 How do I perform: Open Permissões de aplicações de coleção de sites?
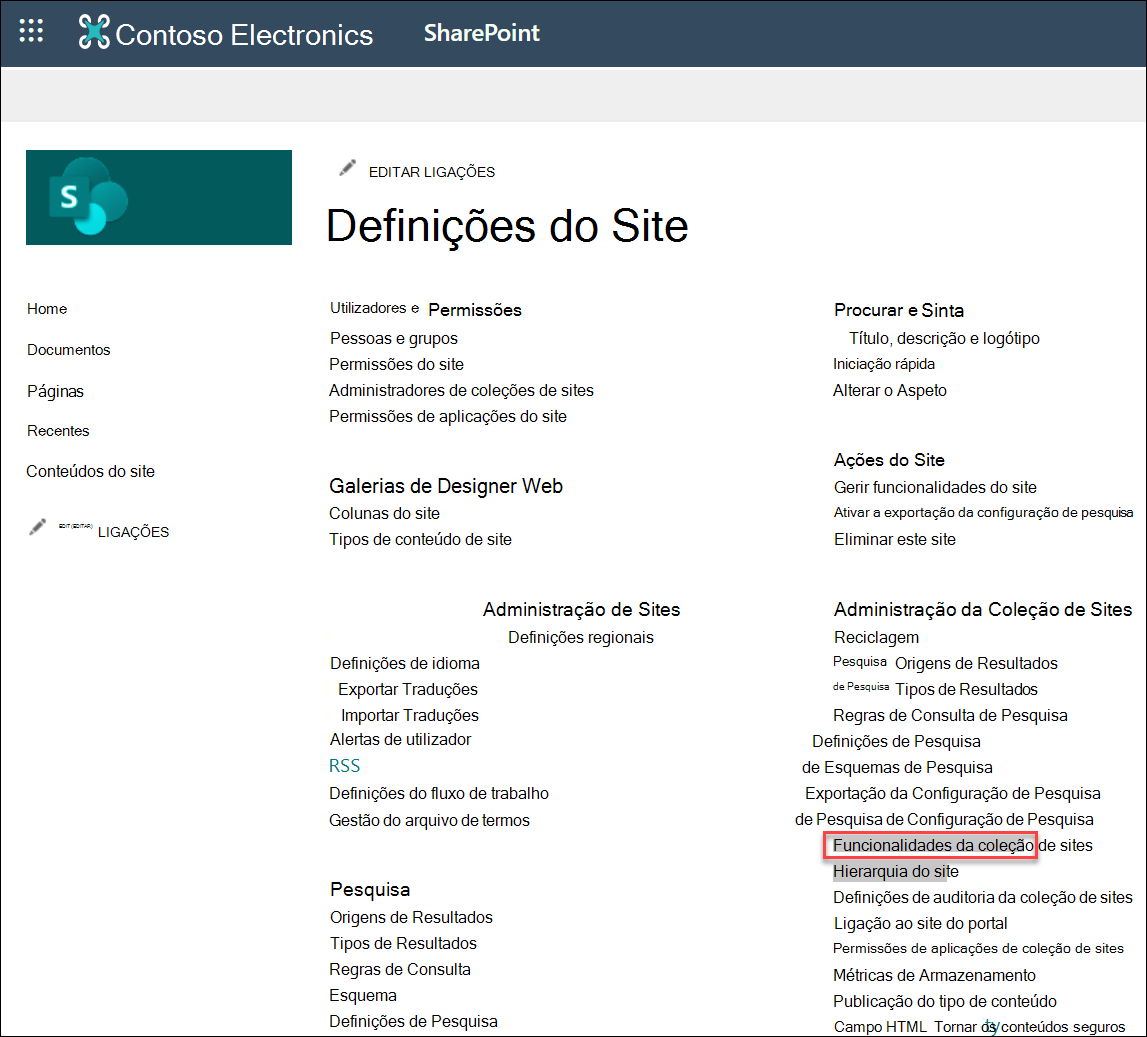(978, 949)
